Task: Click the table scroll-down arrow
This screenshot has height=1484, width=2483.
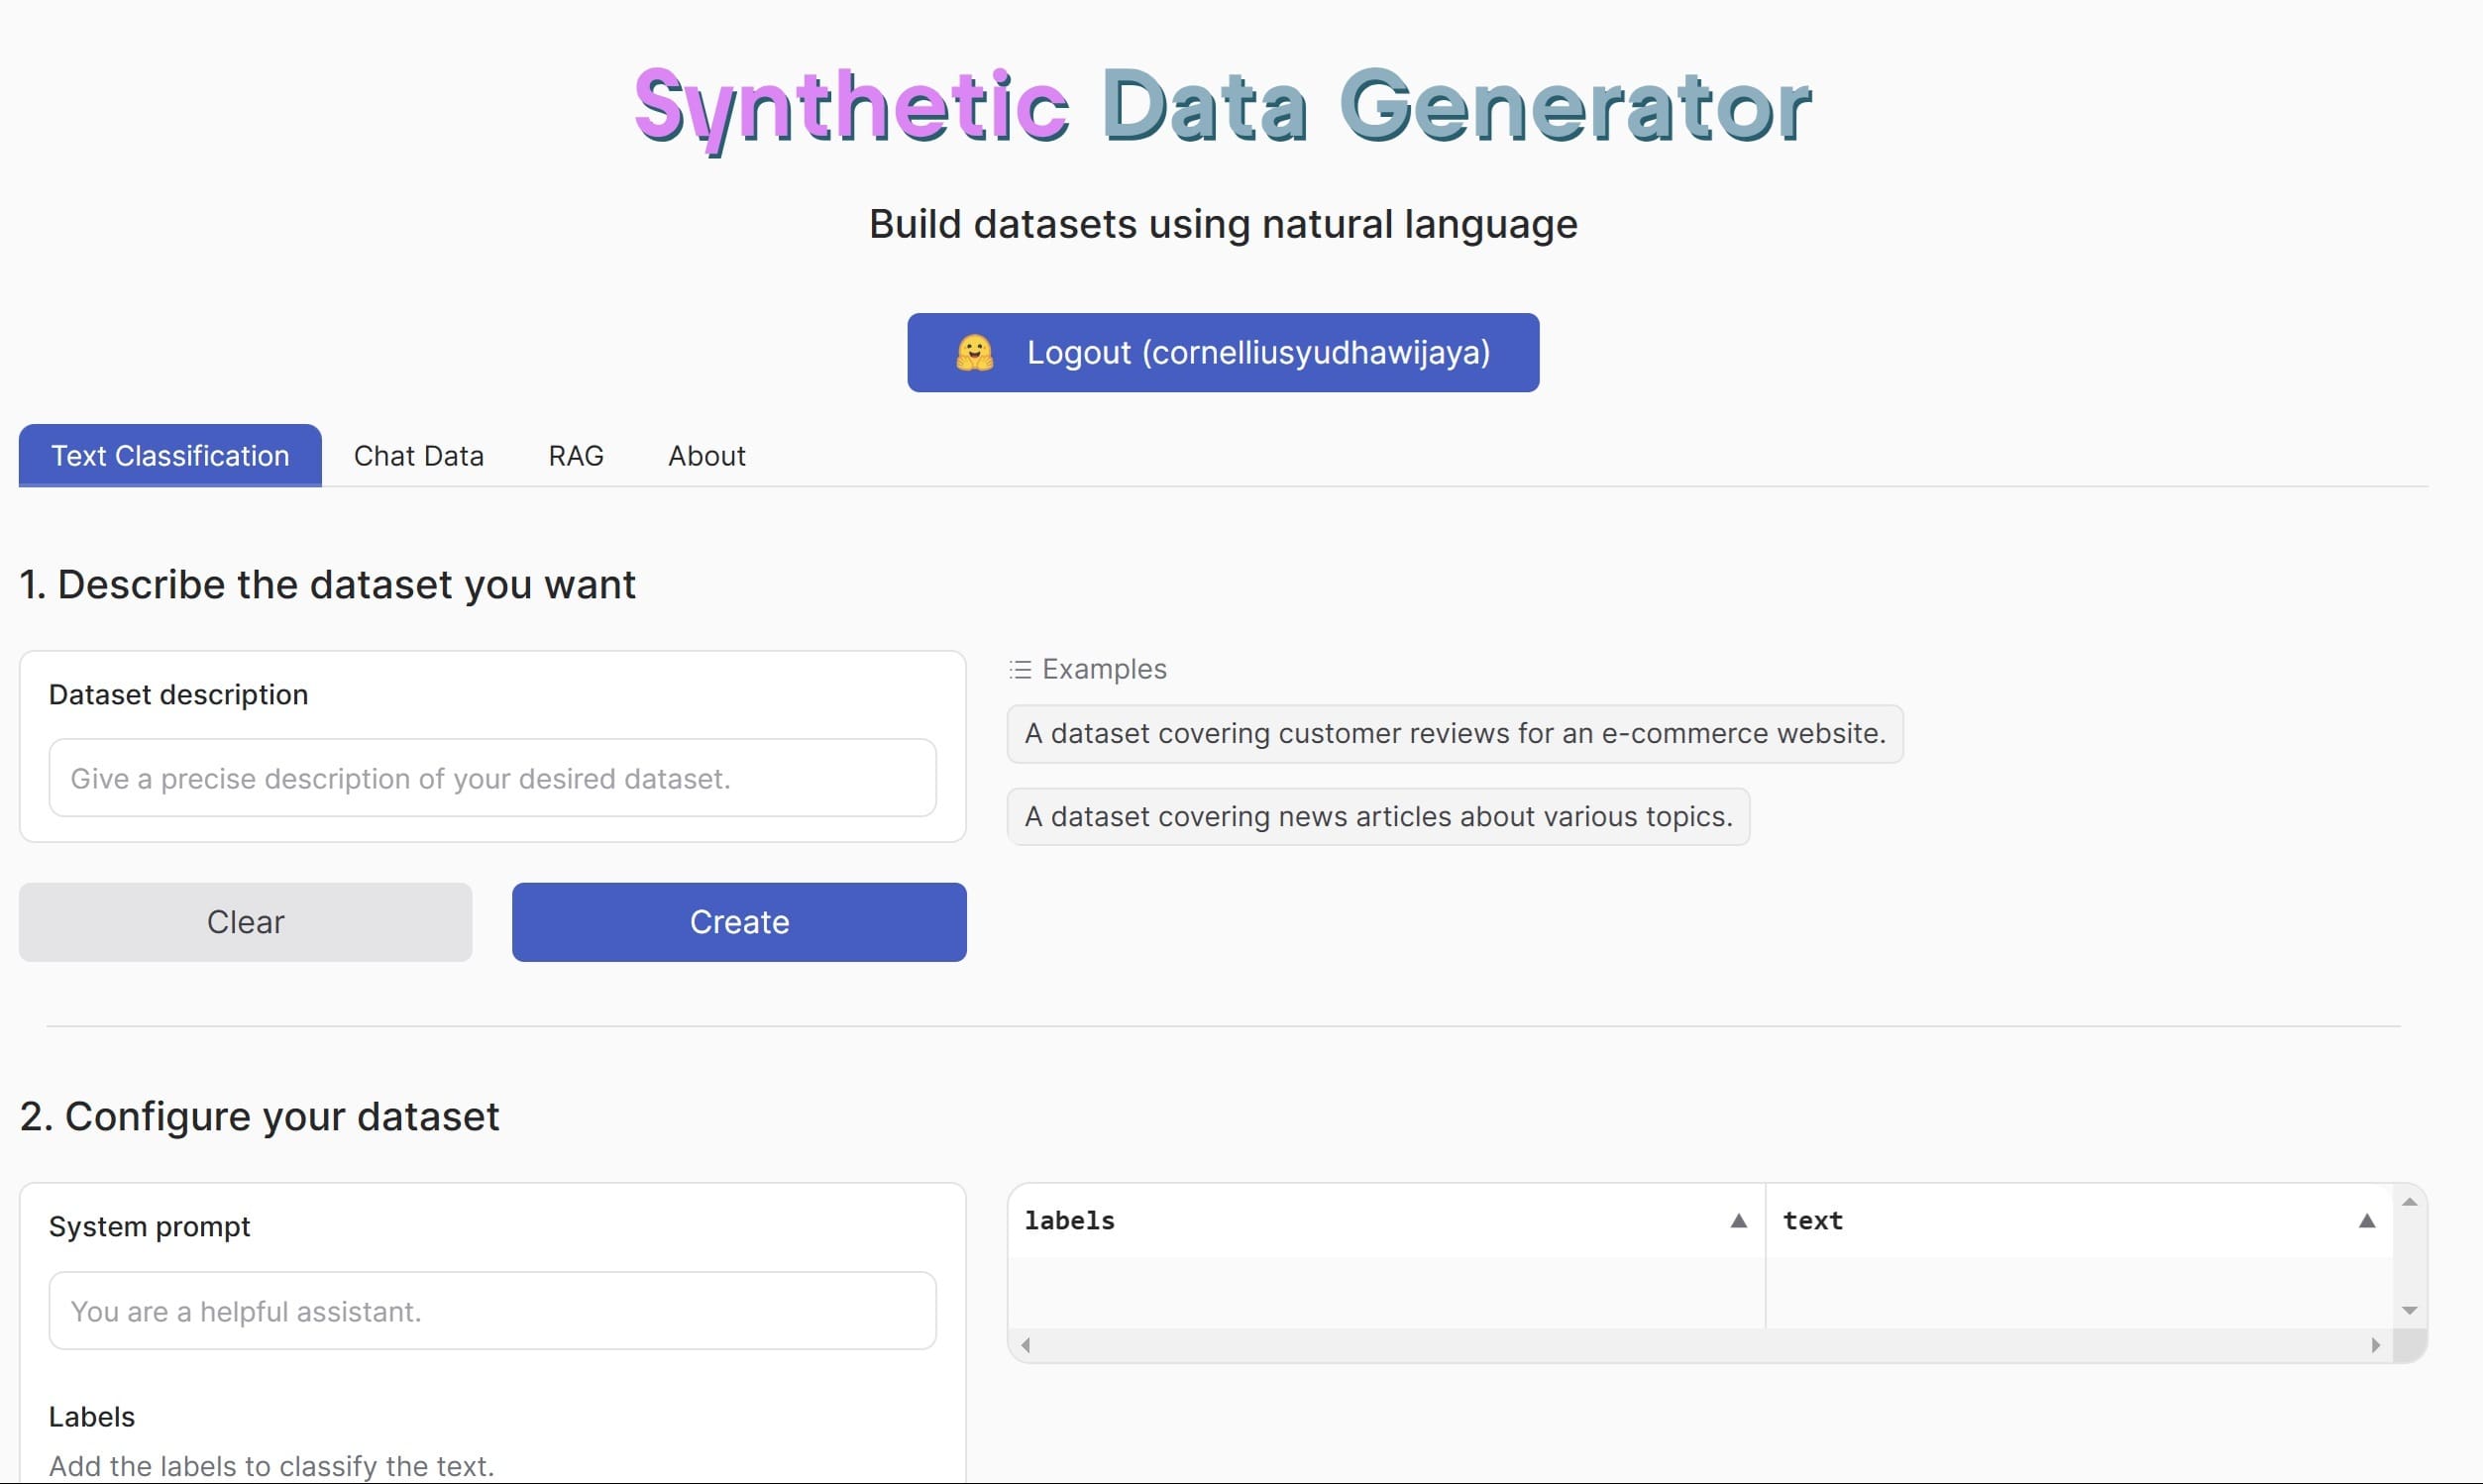Action: [2409, 1310]
